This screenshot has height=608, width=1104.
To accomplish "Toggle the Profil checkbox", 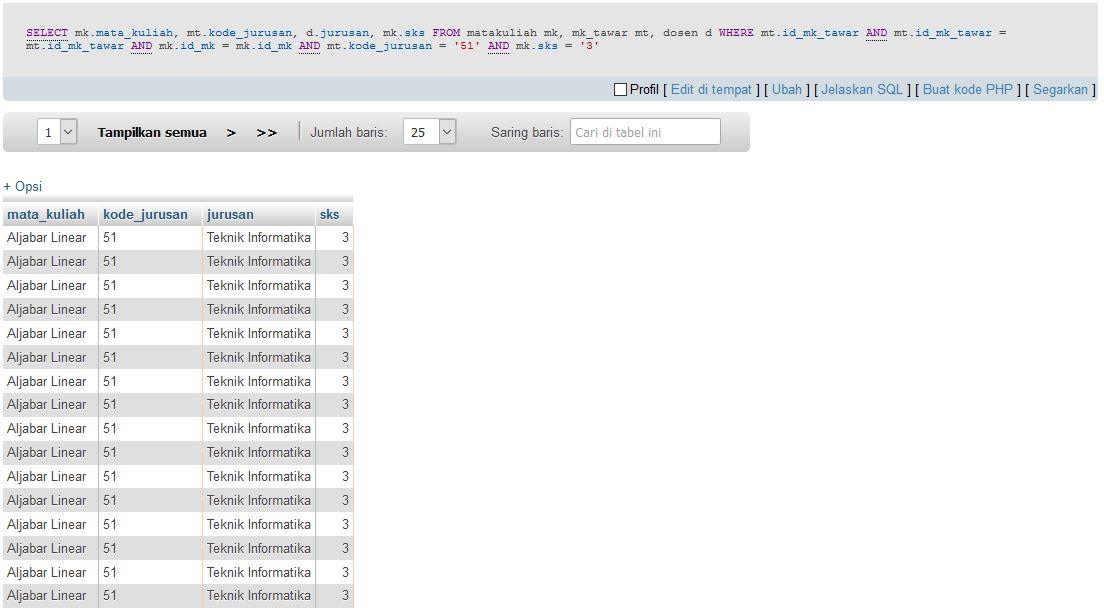I will 620,90.
